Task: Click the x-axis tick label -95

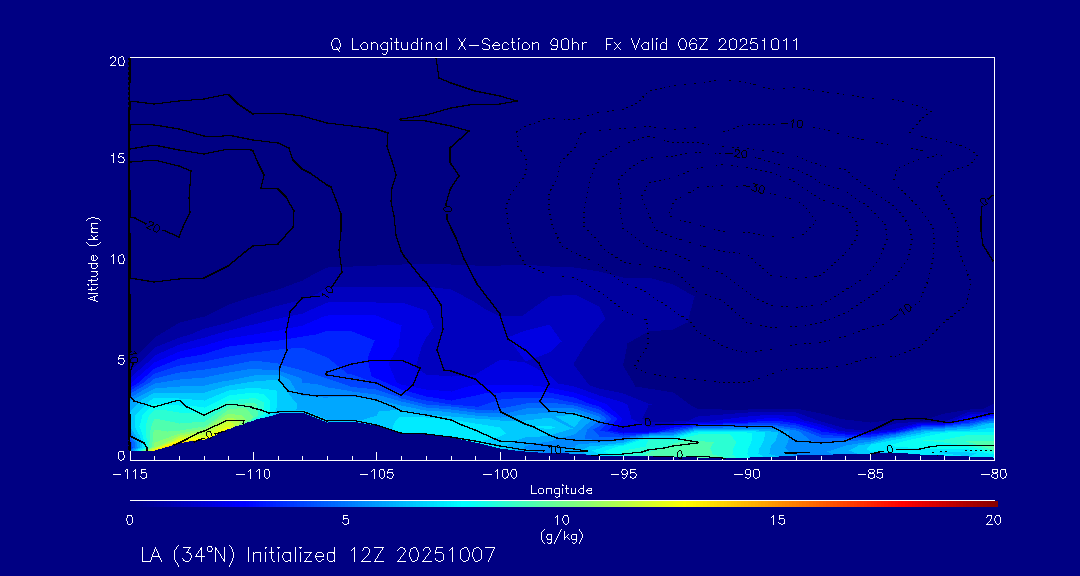Action: [x=623, y=475]
